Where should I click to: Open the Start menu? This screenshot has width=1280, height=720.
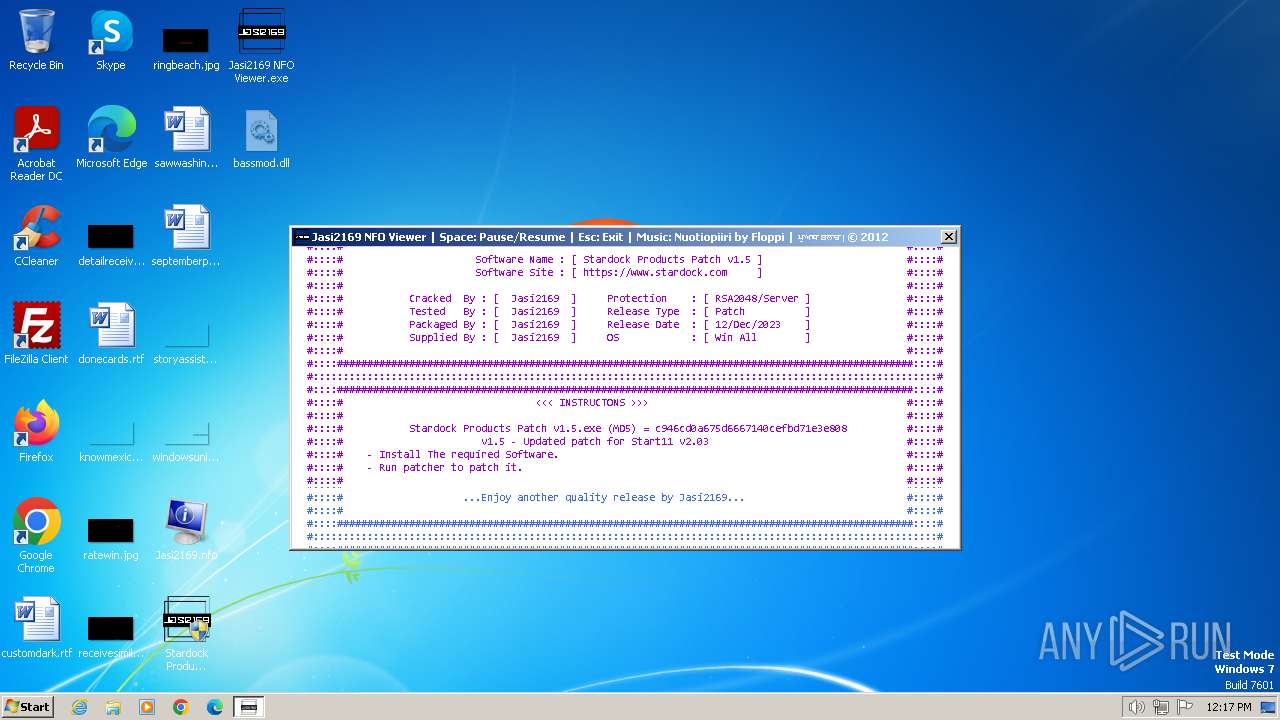28,707
